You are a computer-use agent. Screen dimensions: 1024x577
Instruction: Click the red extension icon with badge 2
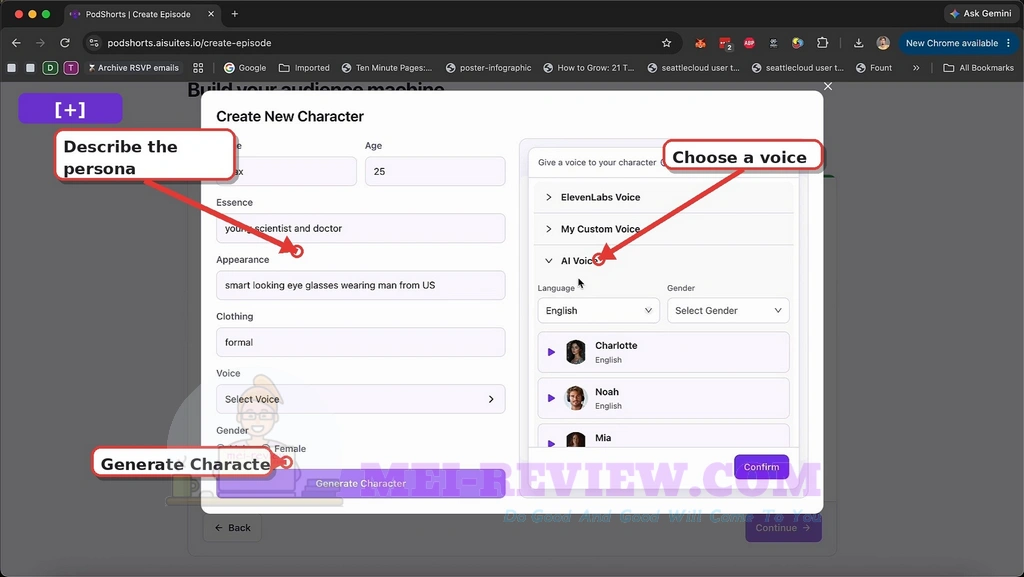click(x=726, y=44)
